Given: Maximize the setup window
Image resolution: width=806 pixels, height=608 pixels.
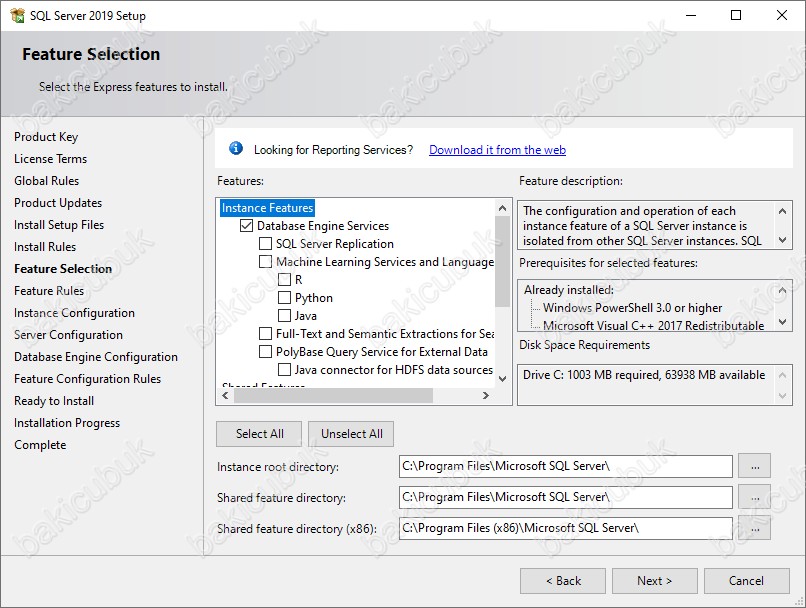Looking at the screenshot, I should point(736,15).
